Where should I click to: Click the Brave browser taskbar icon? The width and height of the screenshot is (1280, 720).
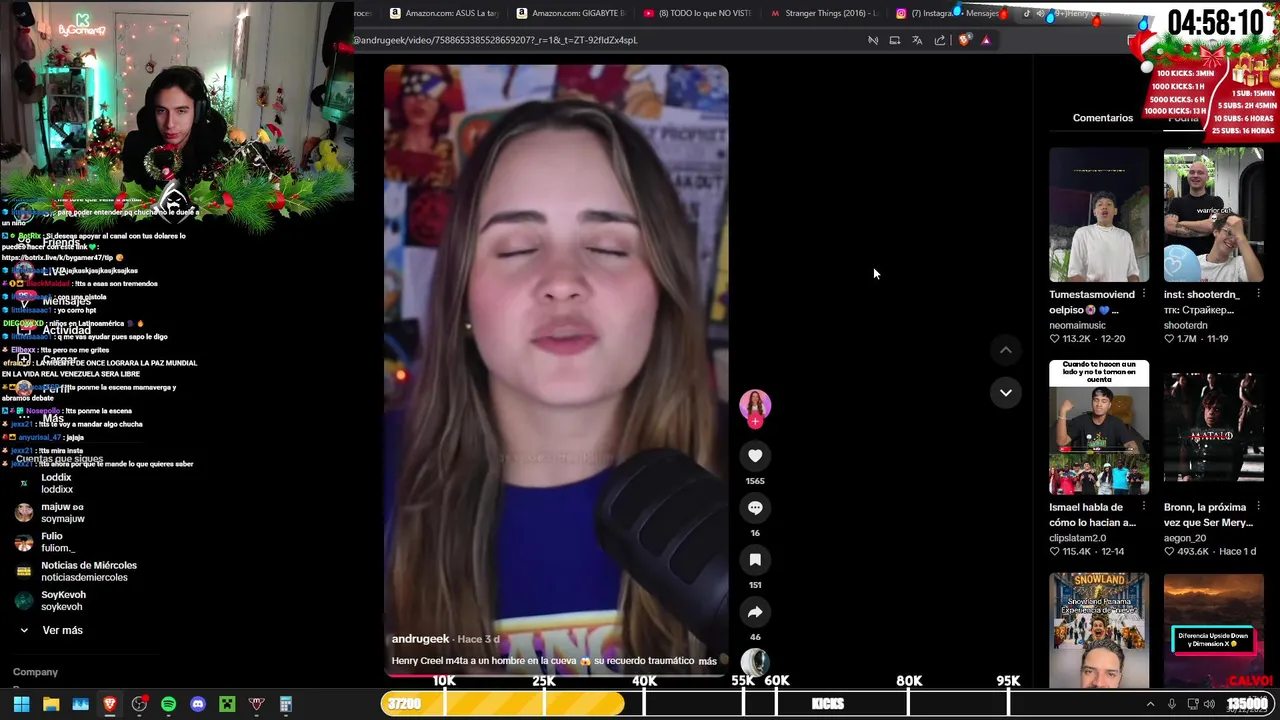pyautogui.click(x=110, y=704)
